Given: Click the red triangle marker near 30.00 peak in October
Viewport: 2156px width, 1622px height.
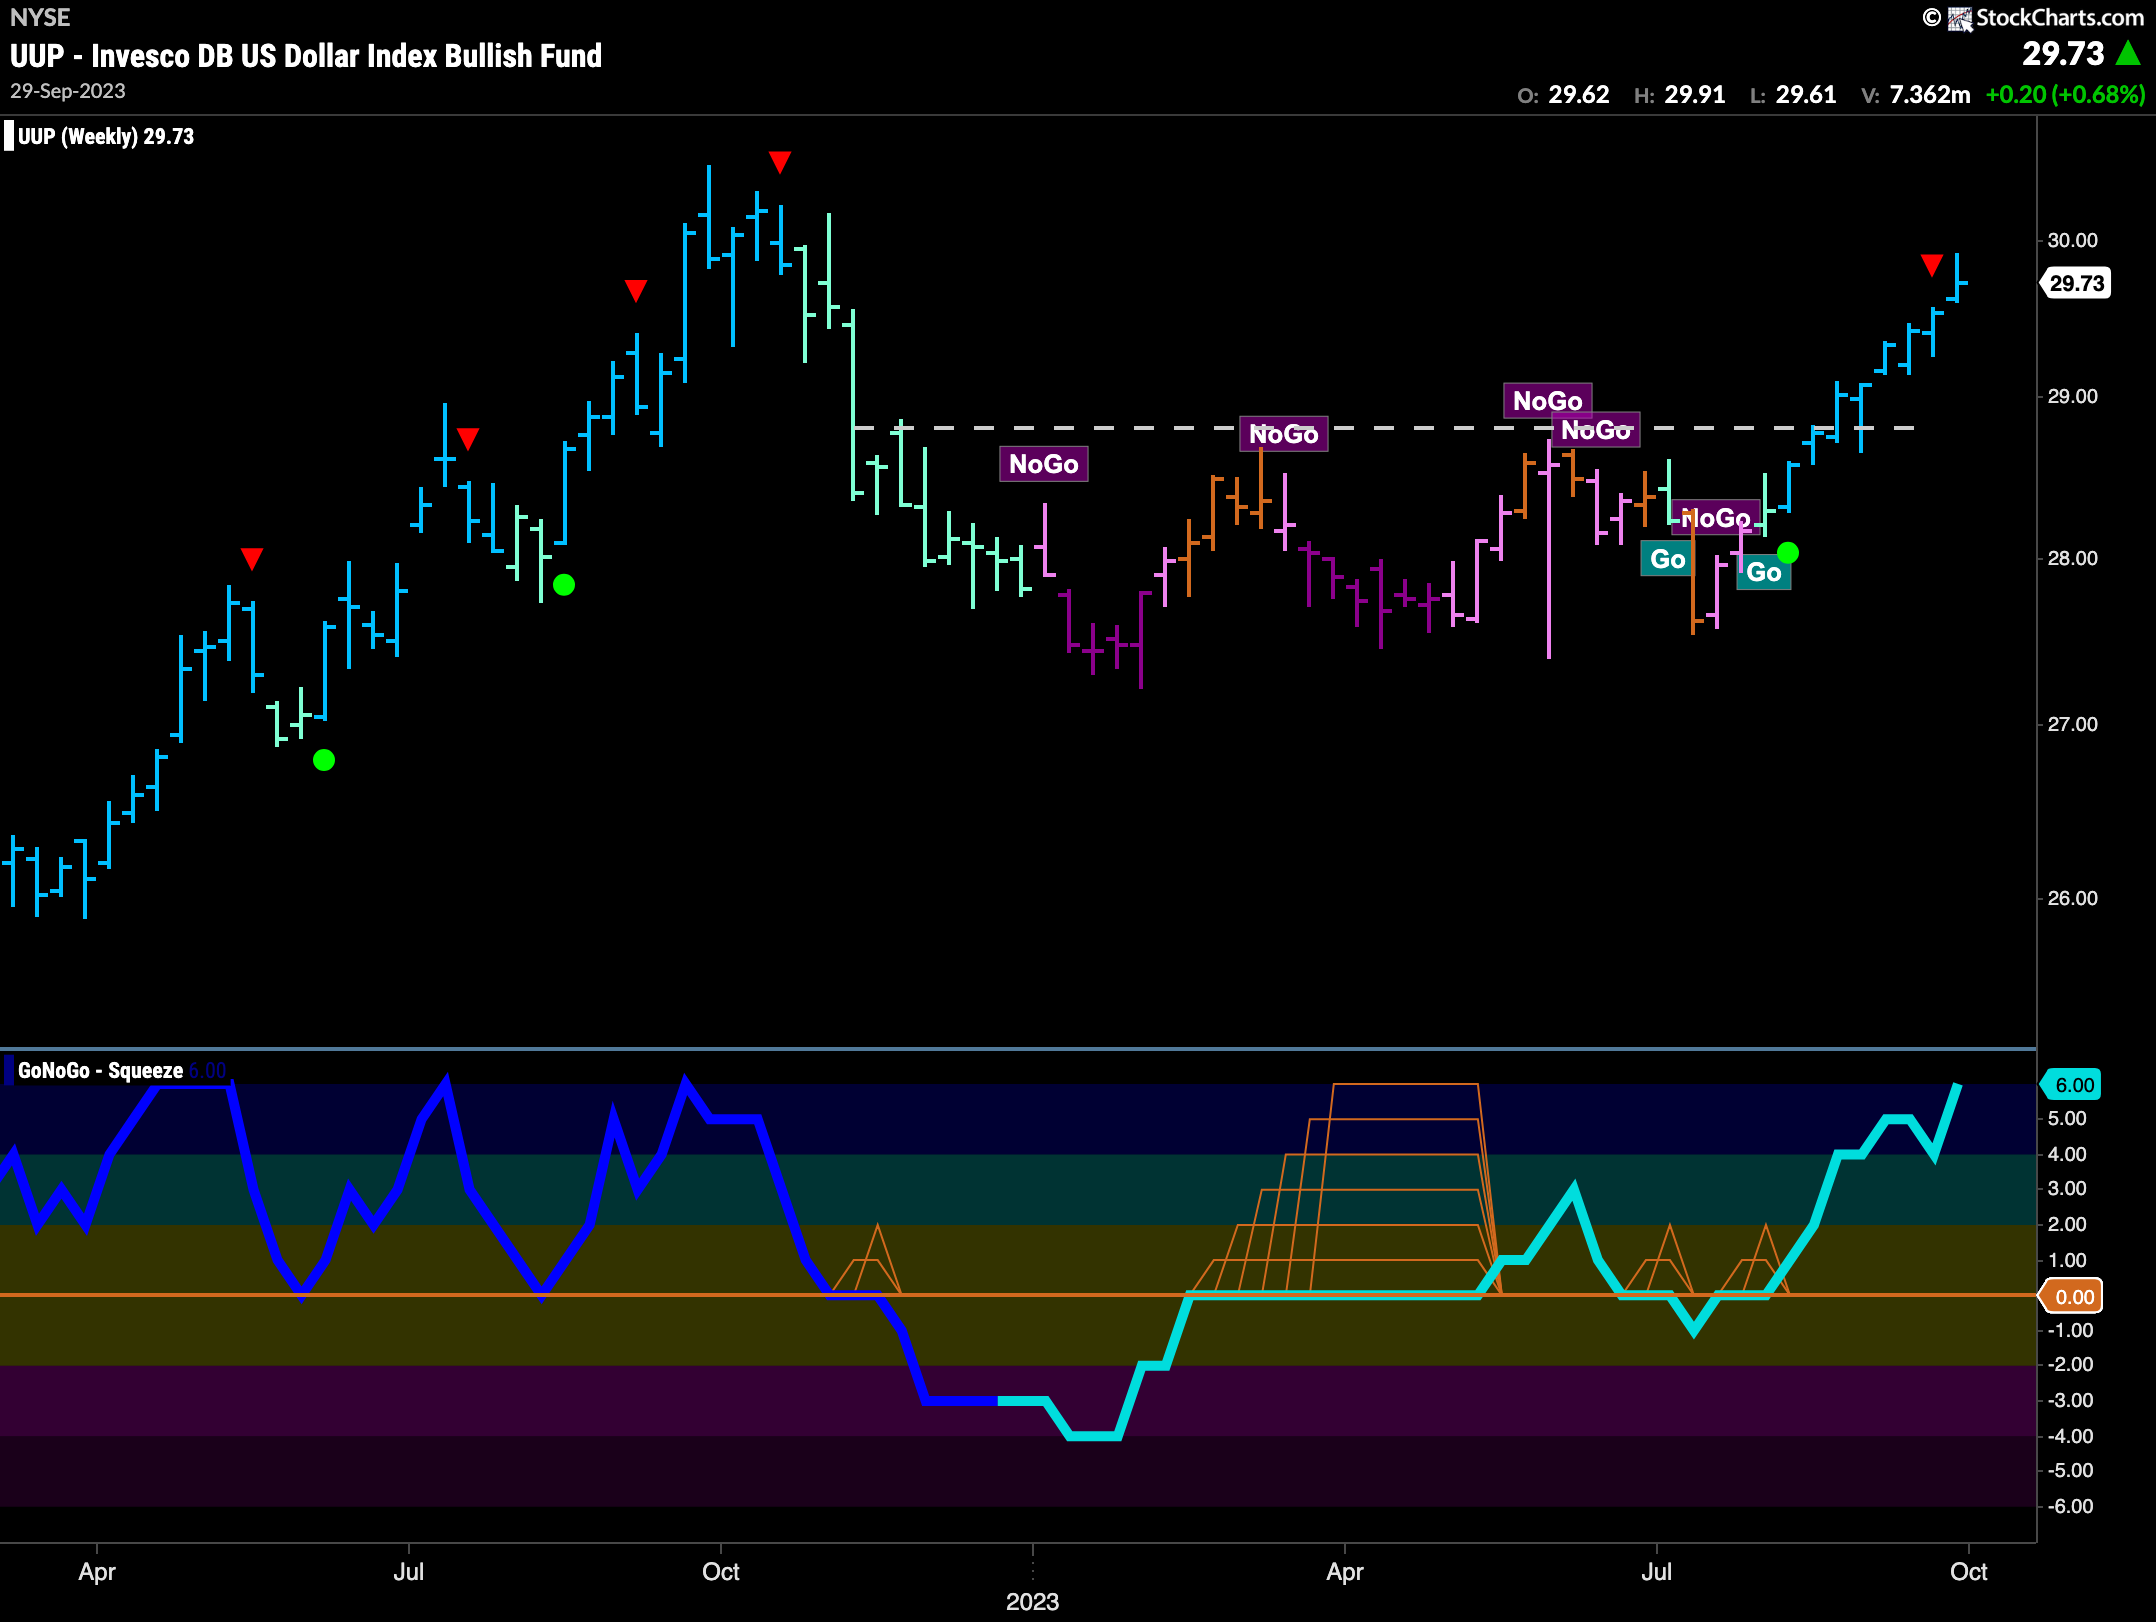Looking at the screenshot, I should tap(780, 162).
